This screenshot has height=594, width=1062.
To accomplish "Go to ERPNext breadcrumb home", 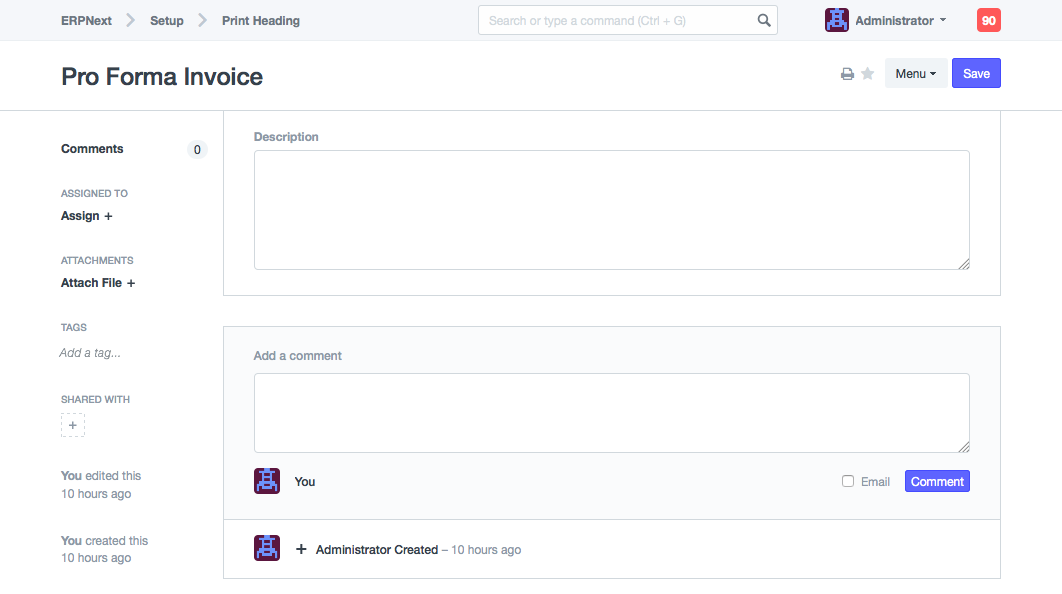I will point(86,20).
